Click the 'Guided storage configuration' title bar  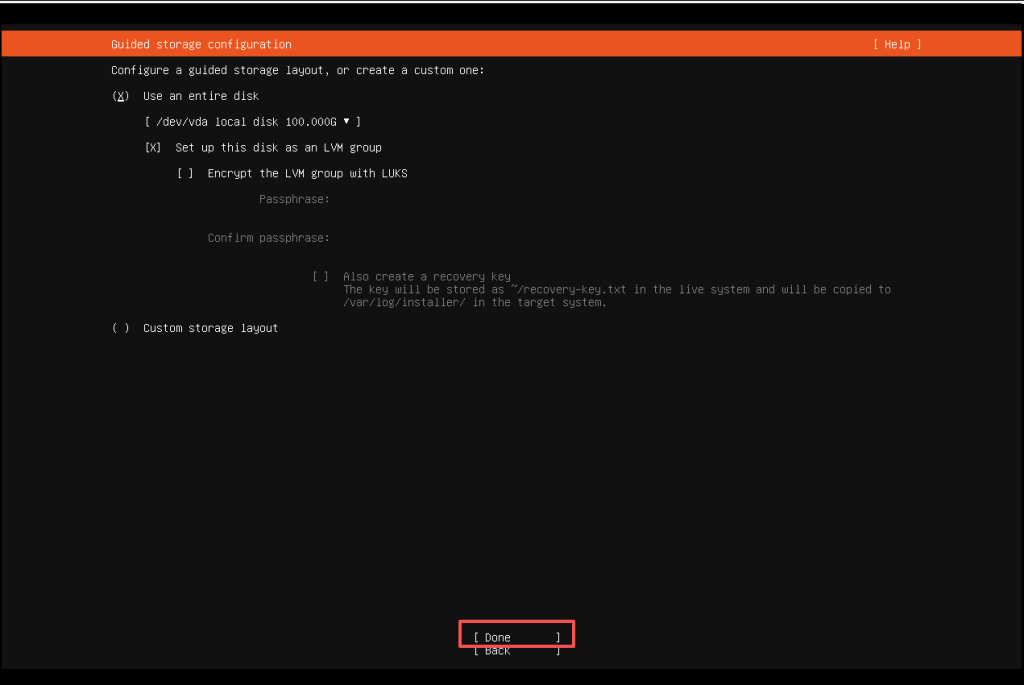click(x=200, y=43)
